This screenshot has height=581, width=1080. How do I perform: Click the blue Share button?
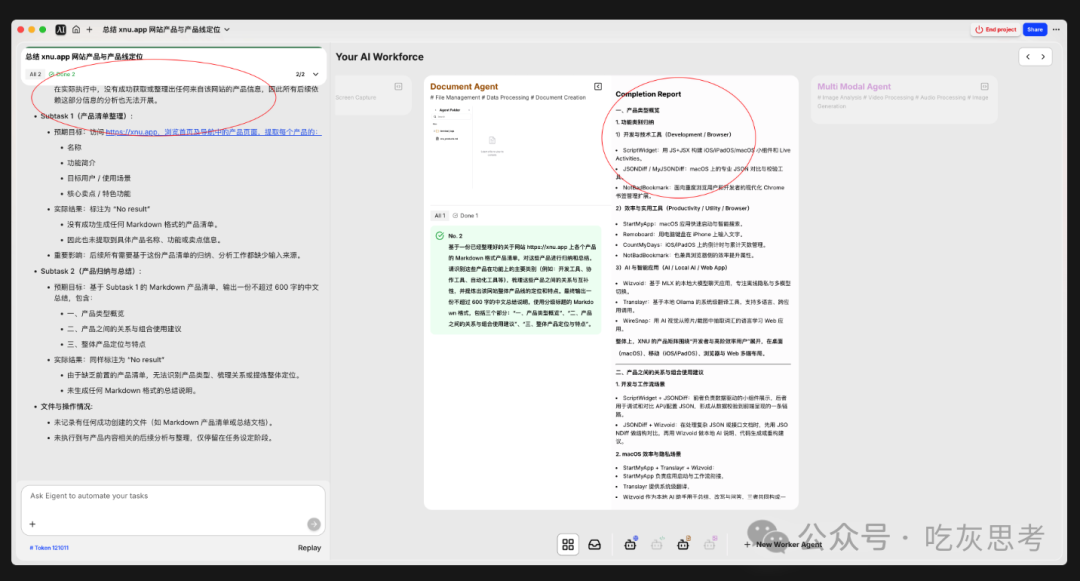(1035, 30)
